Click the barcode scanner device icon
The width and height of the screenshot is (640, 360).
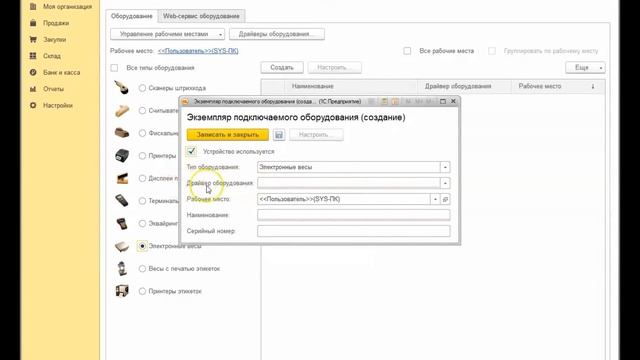pyautogui.click(x=122, y=87)
